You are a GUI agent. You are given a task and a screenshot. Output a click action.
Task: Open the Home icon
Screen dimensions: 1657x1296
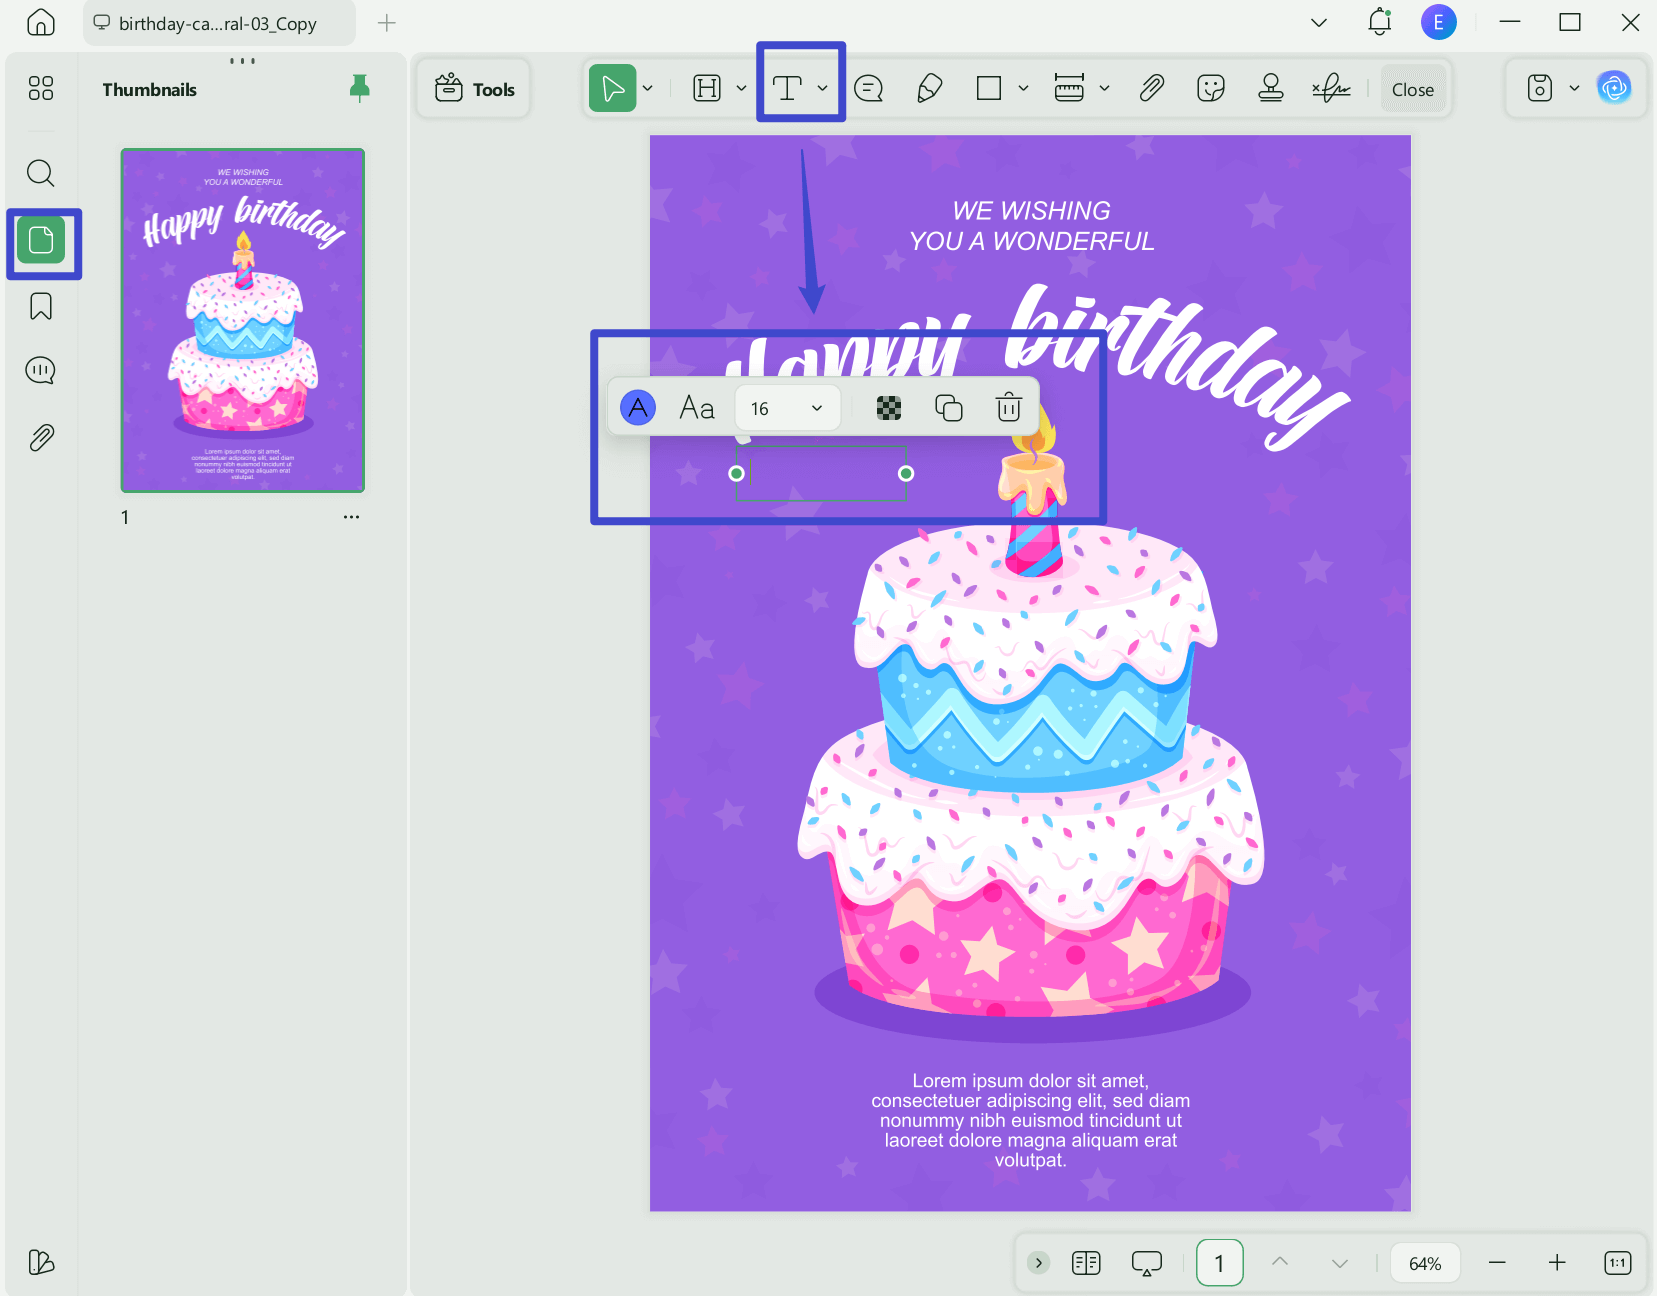(41, 22)
